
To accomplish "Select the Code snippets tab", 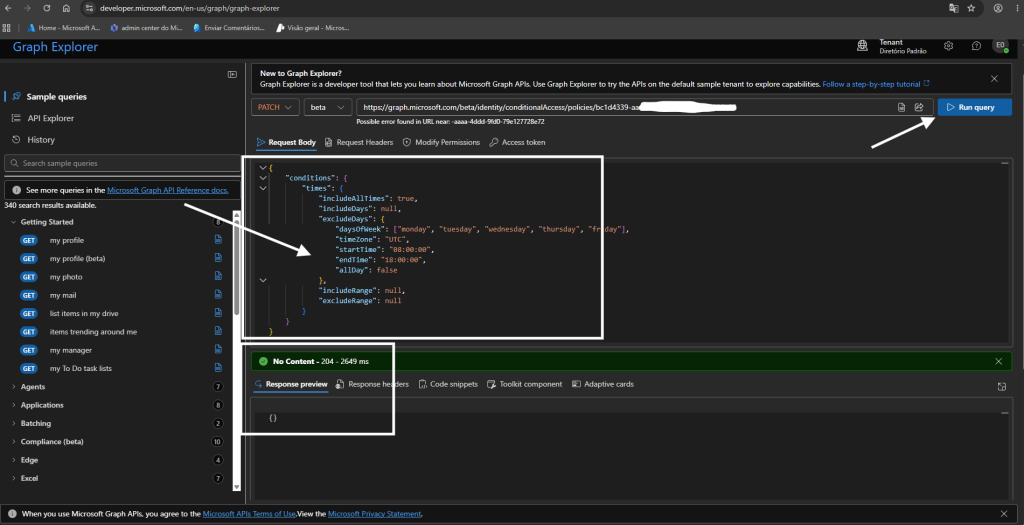I will (x=448, y=384).
